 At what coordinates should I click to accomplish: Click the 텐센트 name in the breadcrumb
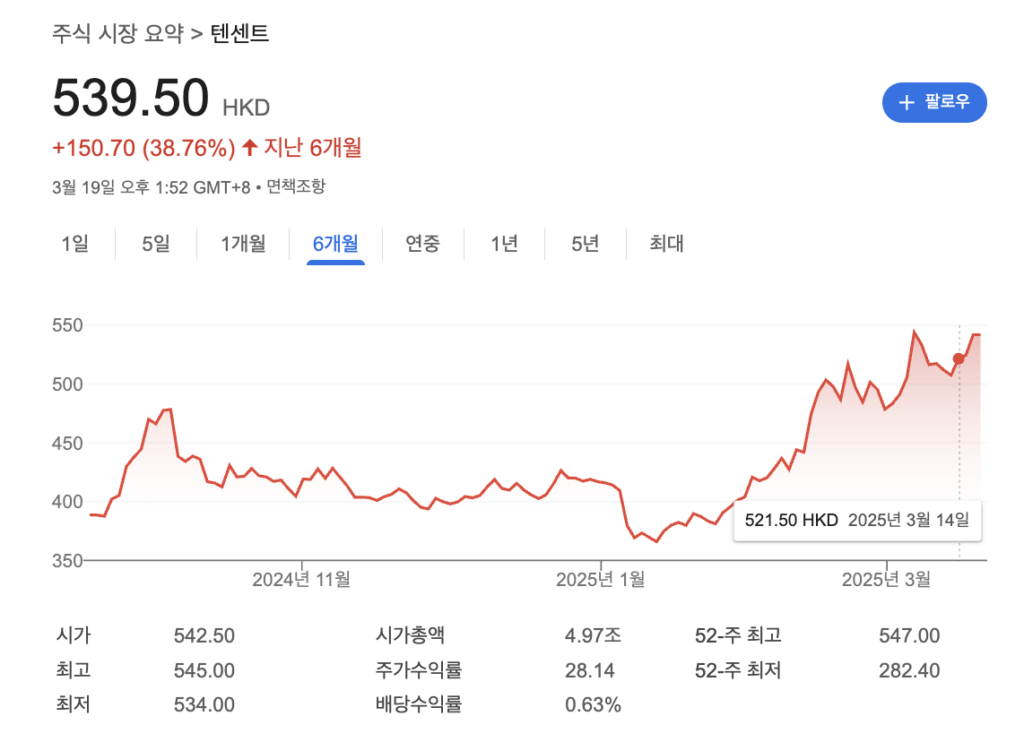click(x=240, y=34)
